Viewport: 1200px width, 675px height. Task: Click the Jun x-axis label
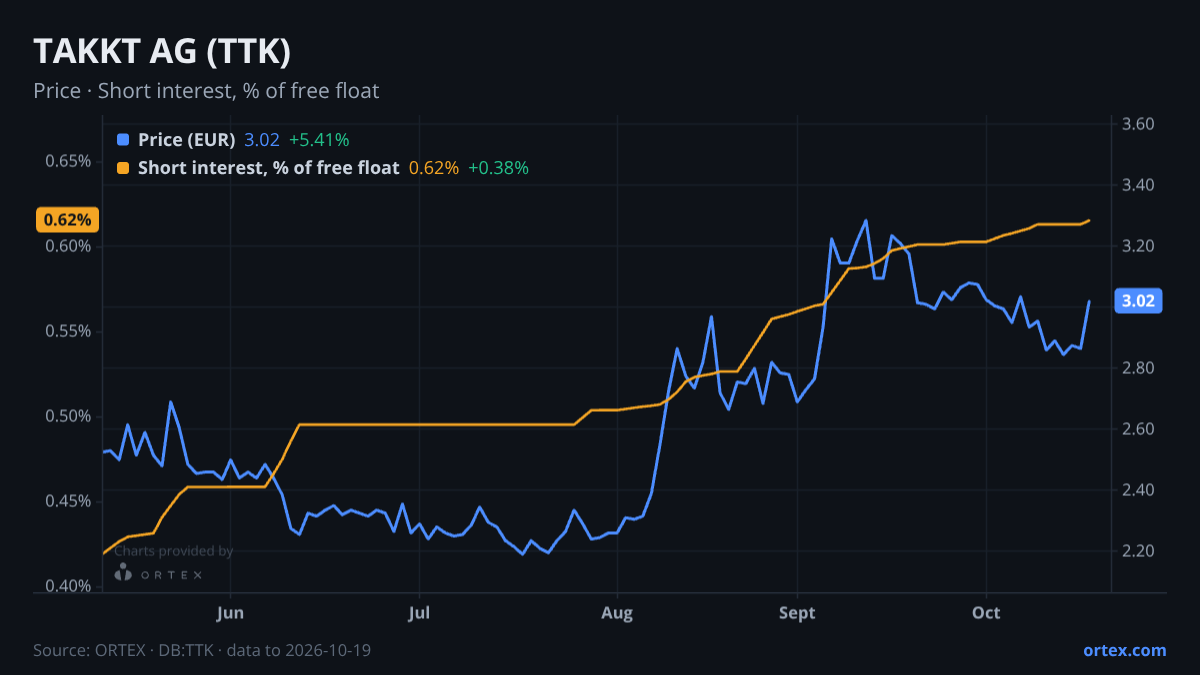click(230, 612)
